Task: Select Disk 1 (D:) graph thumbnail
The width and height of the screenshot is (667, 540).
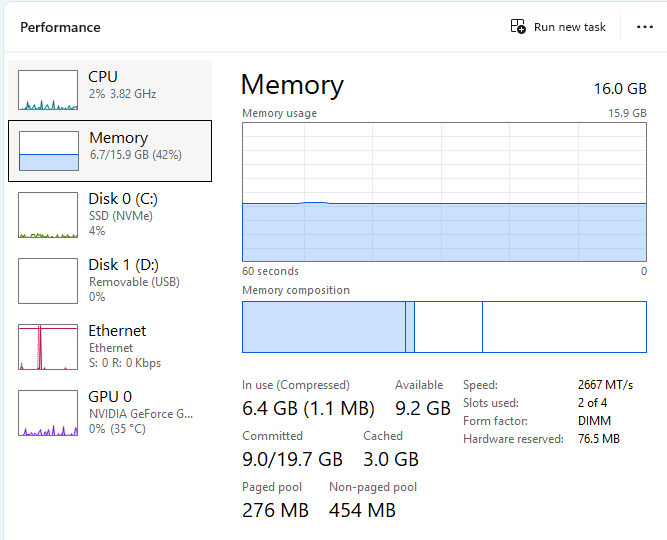Action: (48, 281)
